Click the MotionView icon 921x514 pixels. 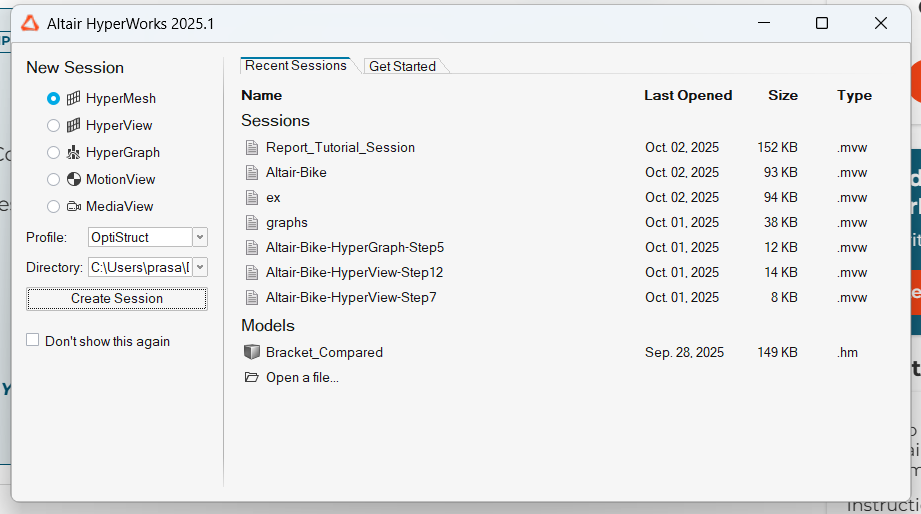73,180
